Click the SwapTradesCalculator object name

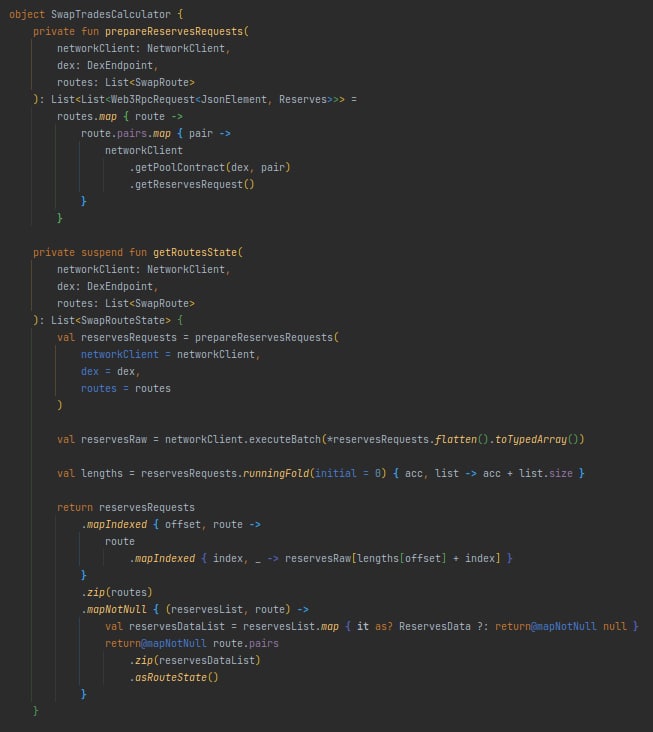[x=111, y=14]
